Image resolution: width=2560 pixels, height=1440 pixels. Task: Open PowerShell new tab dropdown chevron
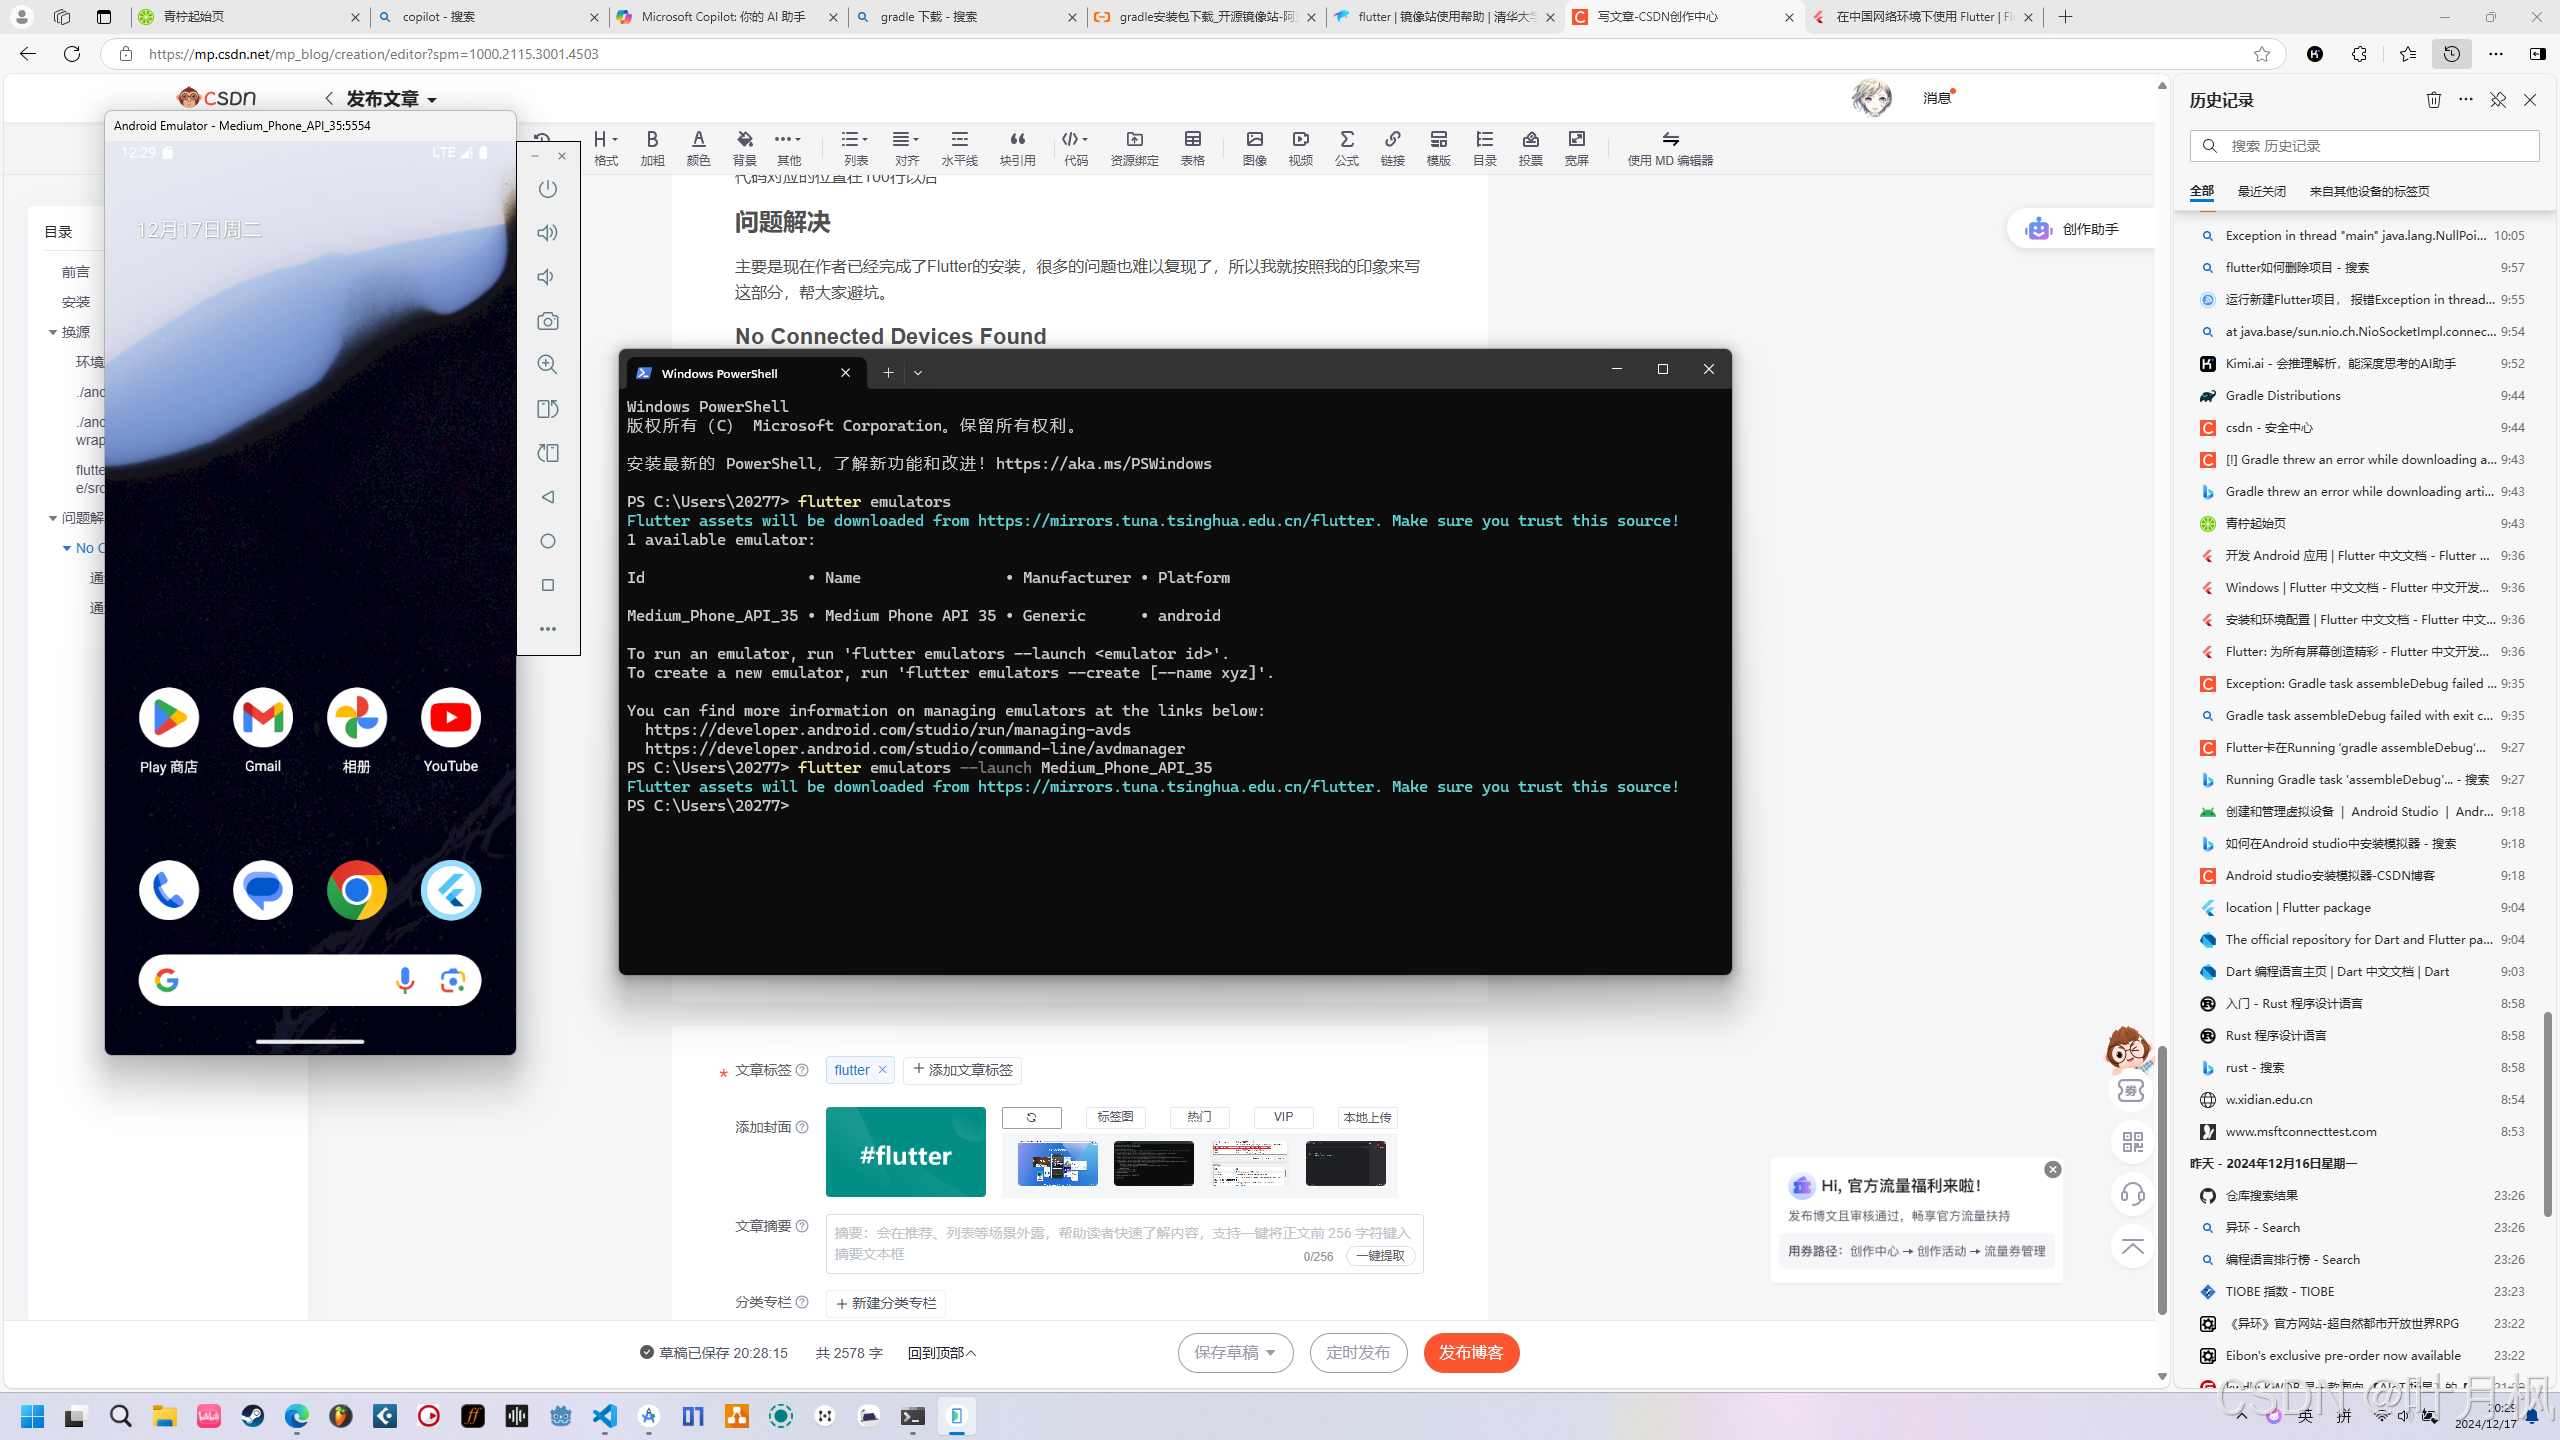918,373
